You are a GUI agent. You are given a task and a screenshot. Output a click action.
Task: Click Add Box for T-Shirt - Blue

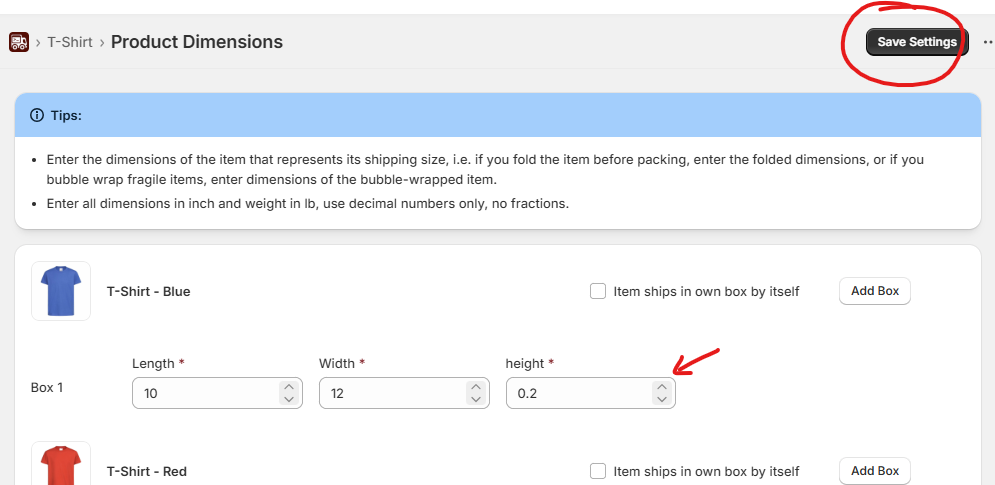[875, 291]
